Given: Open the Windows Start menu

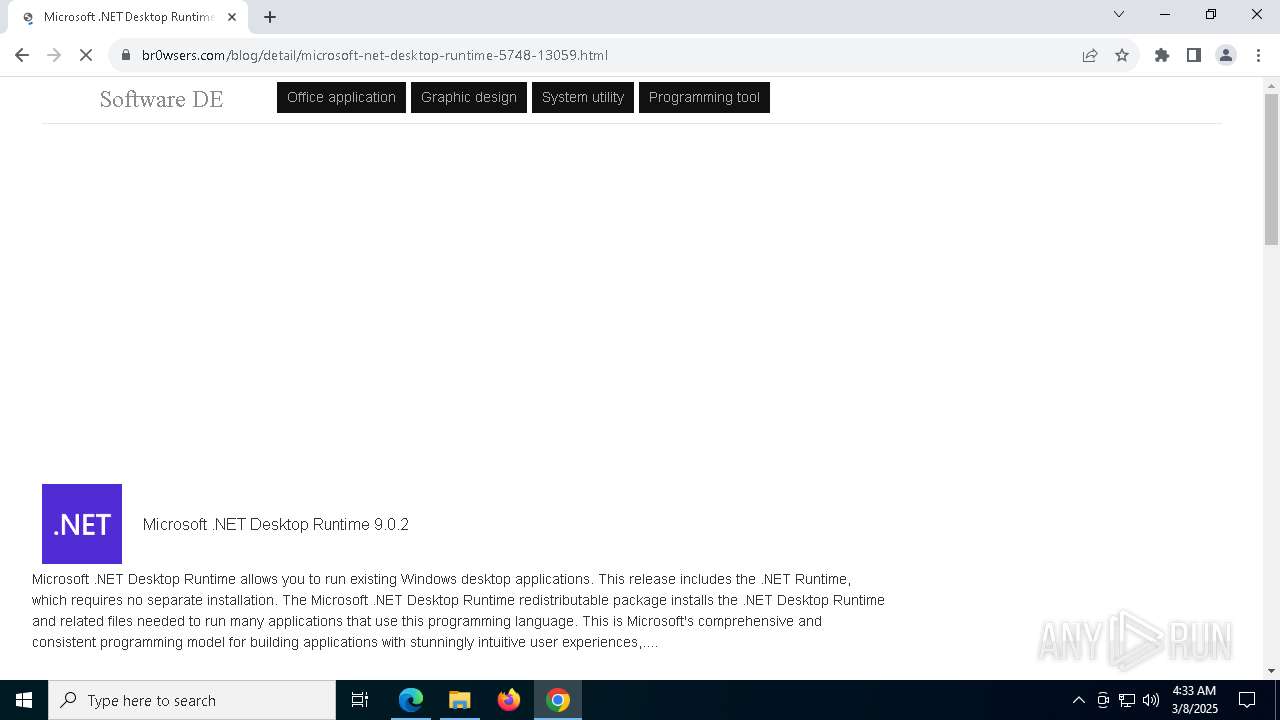Looking at the screenshot, I should 24,700.
